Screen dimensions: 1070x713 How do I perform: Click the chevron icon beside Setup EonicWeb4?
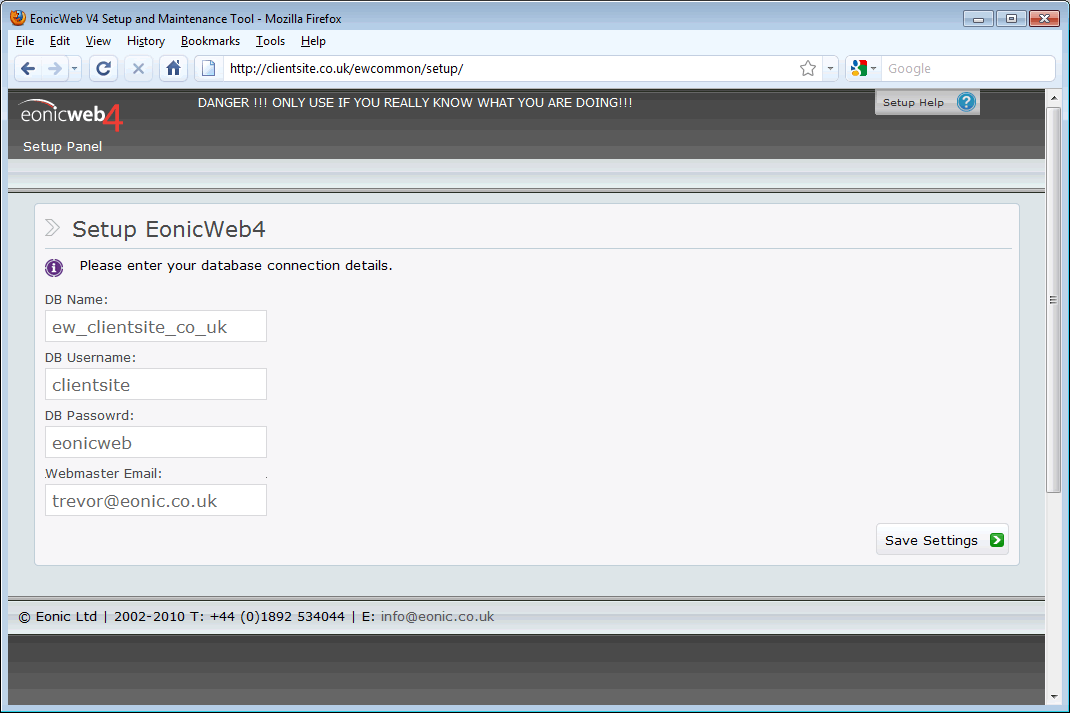(53, 227)
